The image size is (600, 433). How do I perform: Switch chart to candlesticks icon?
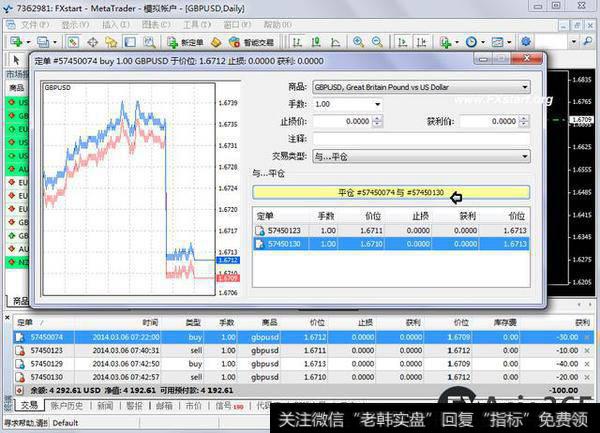pos(316,42)
